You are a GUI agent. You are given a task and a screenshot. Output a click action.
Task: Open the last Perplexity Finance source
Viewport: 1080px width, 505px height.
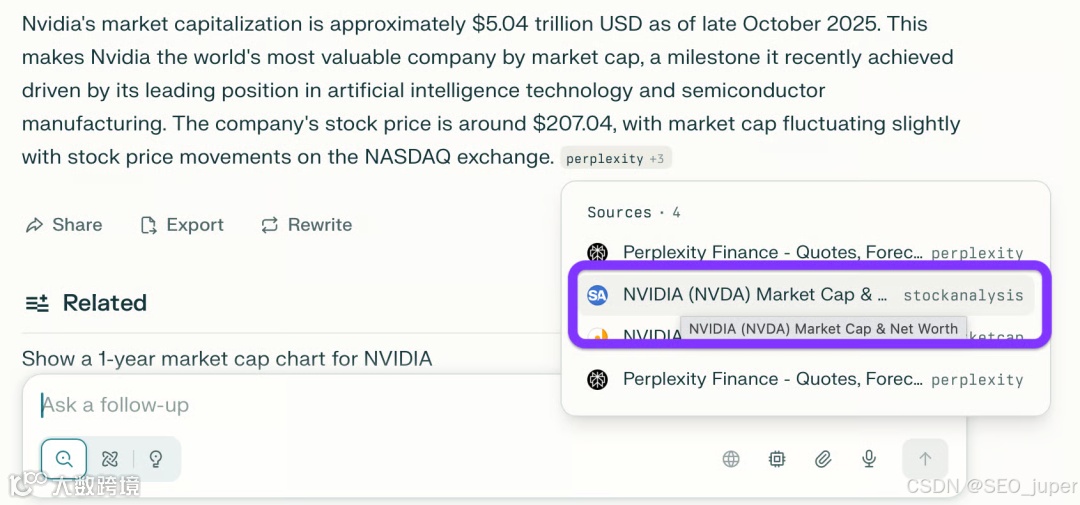pos(768,379)
